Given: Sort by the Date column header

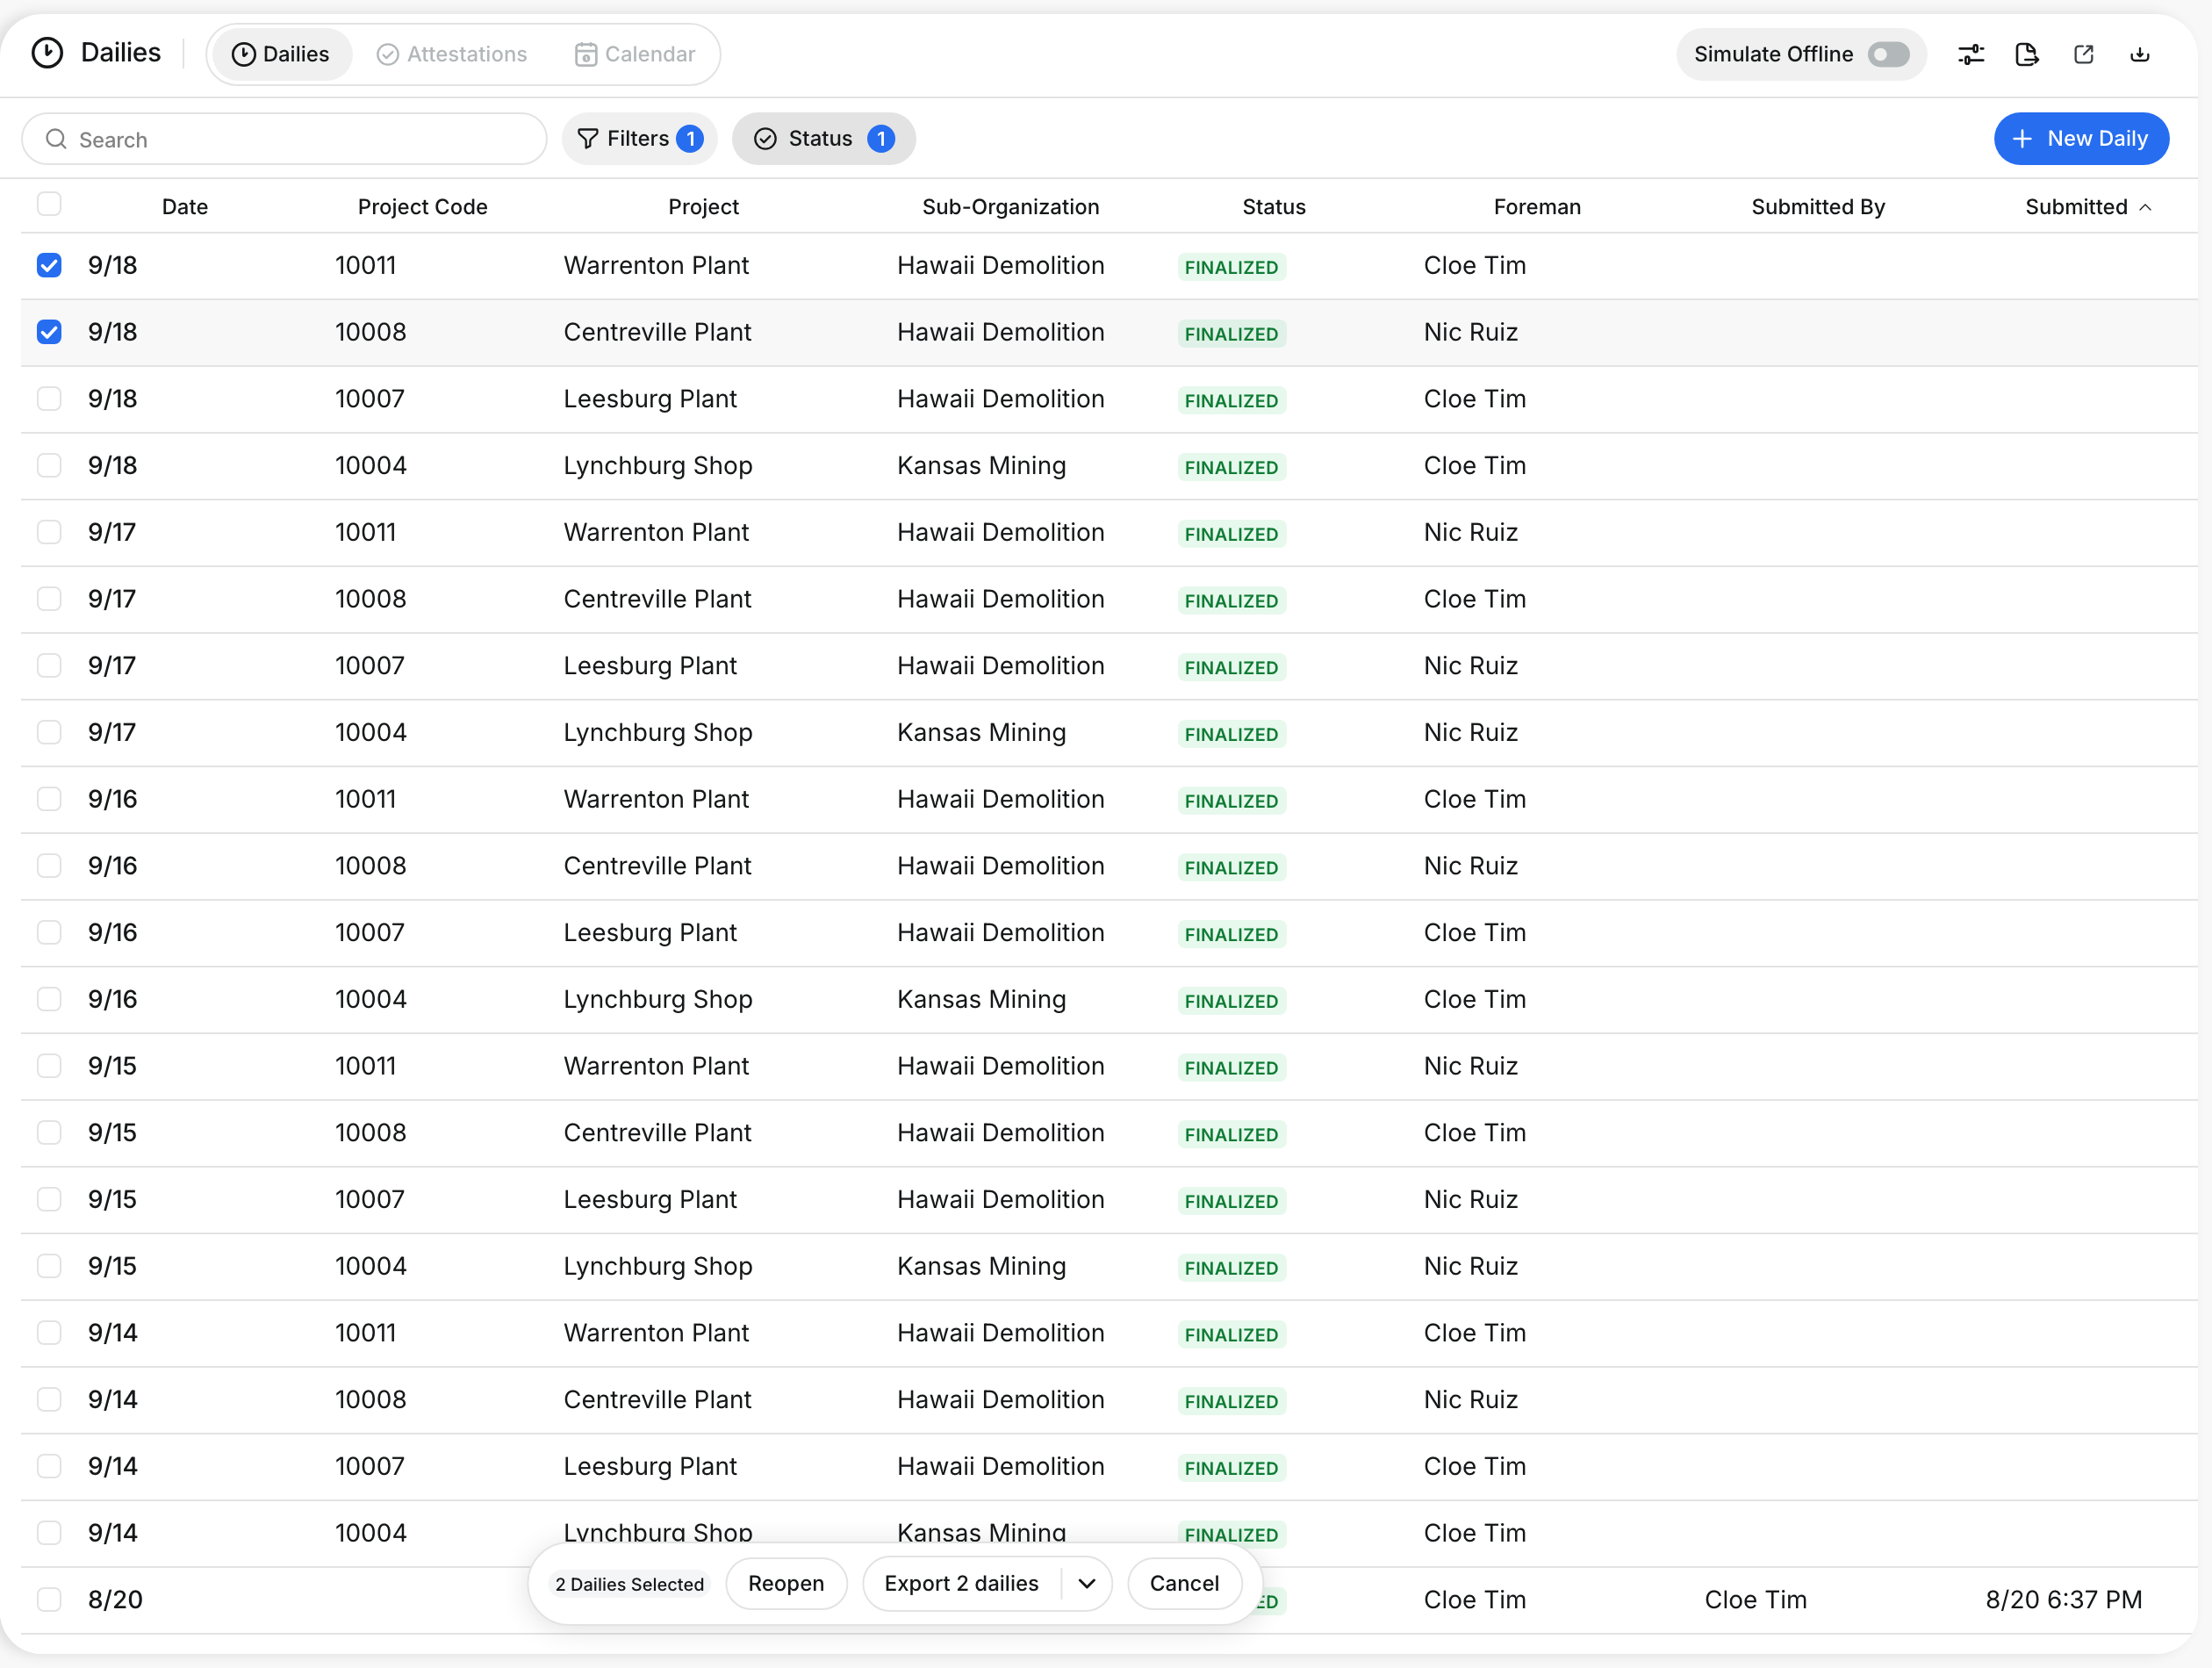Looking at the screenshot, I should pos(185,207).
